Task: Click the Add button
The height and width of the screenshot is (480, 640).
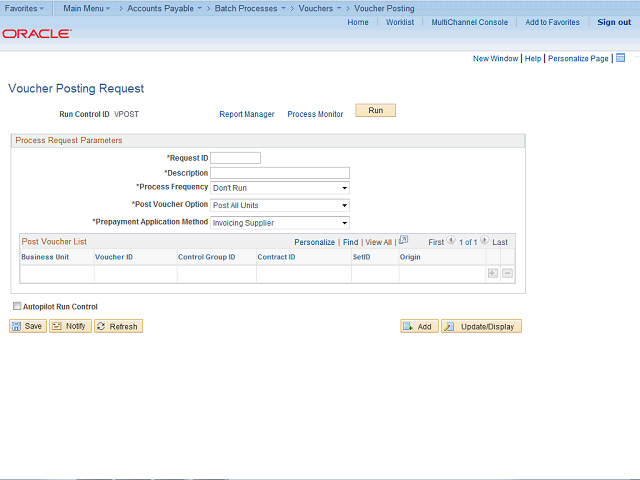Action: 419,326
